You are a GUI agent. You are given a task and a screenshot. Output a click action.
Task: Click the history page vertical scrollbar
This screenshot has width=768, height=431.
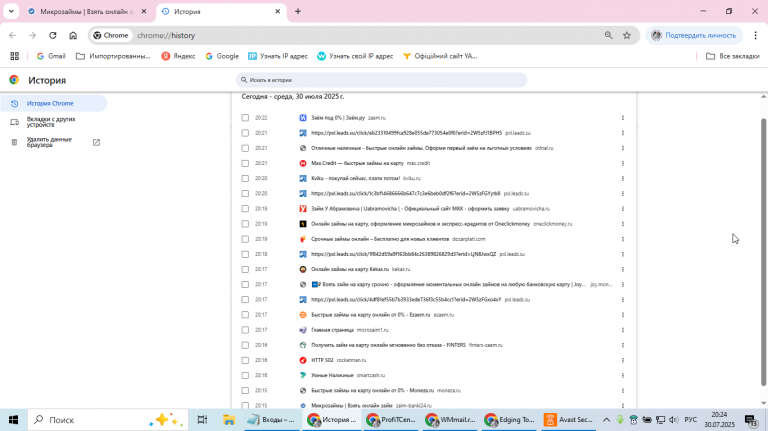[x=763, y=252]
